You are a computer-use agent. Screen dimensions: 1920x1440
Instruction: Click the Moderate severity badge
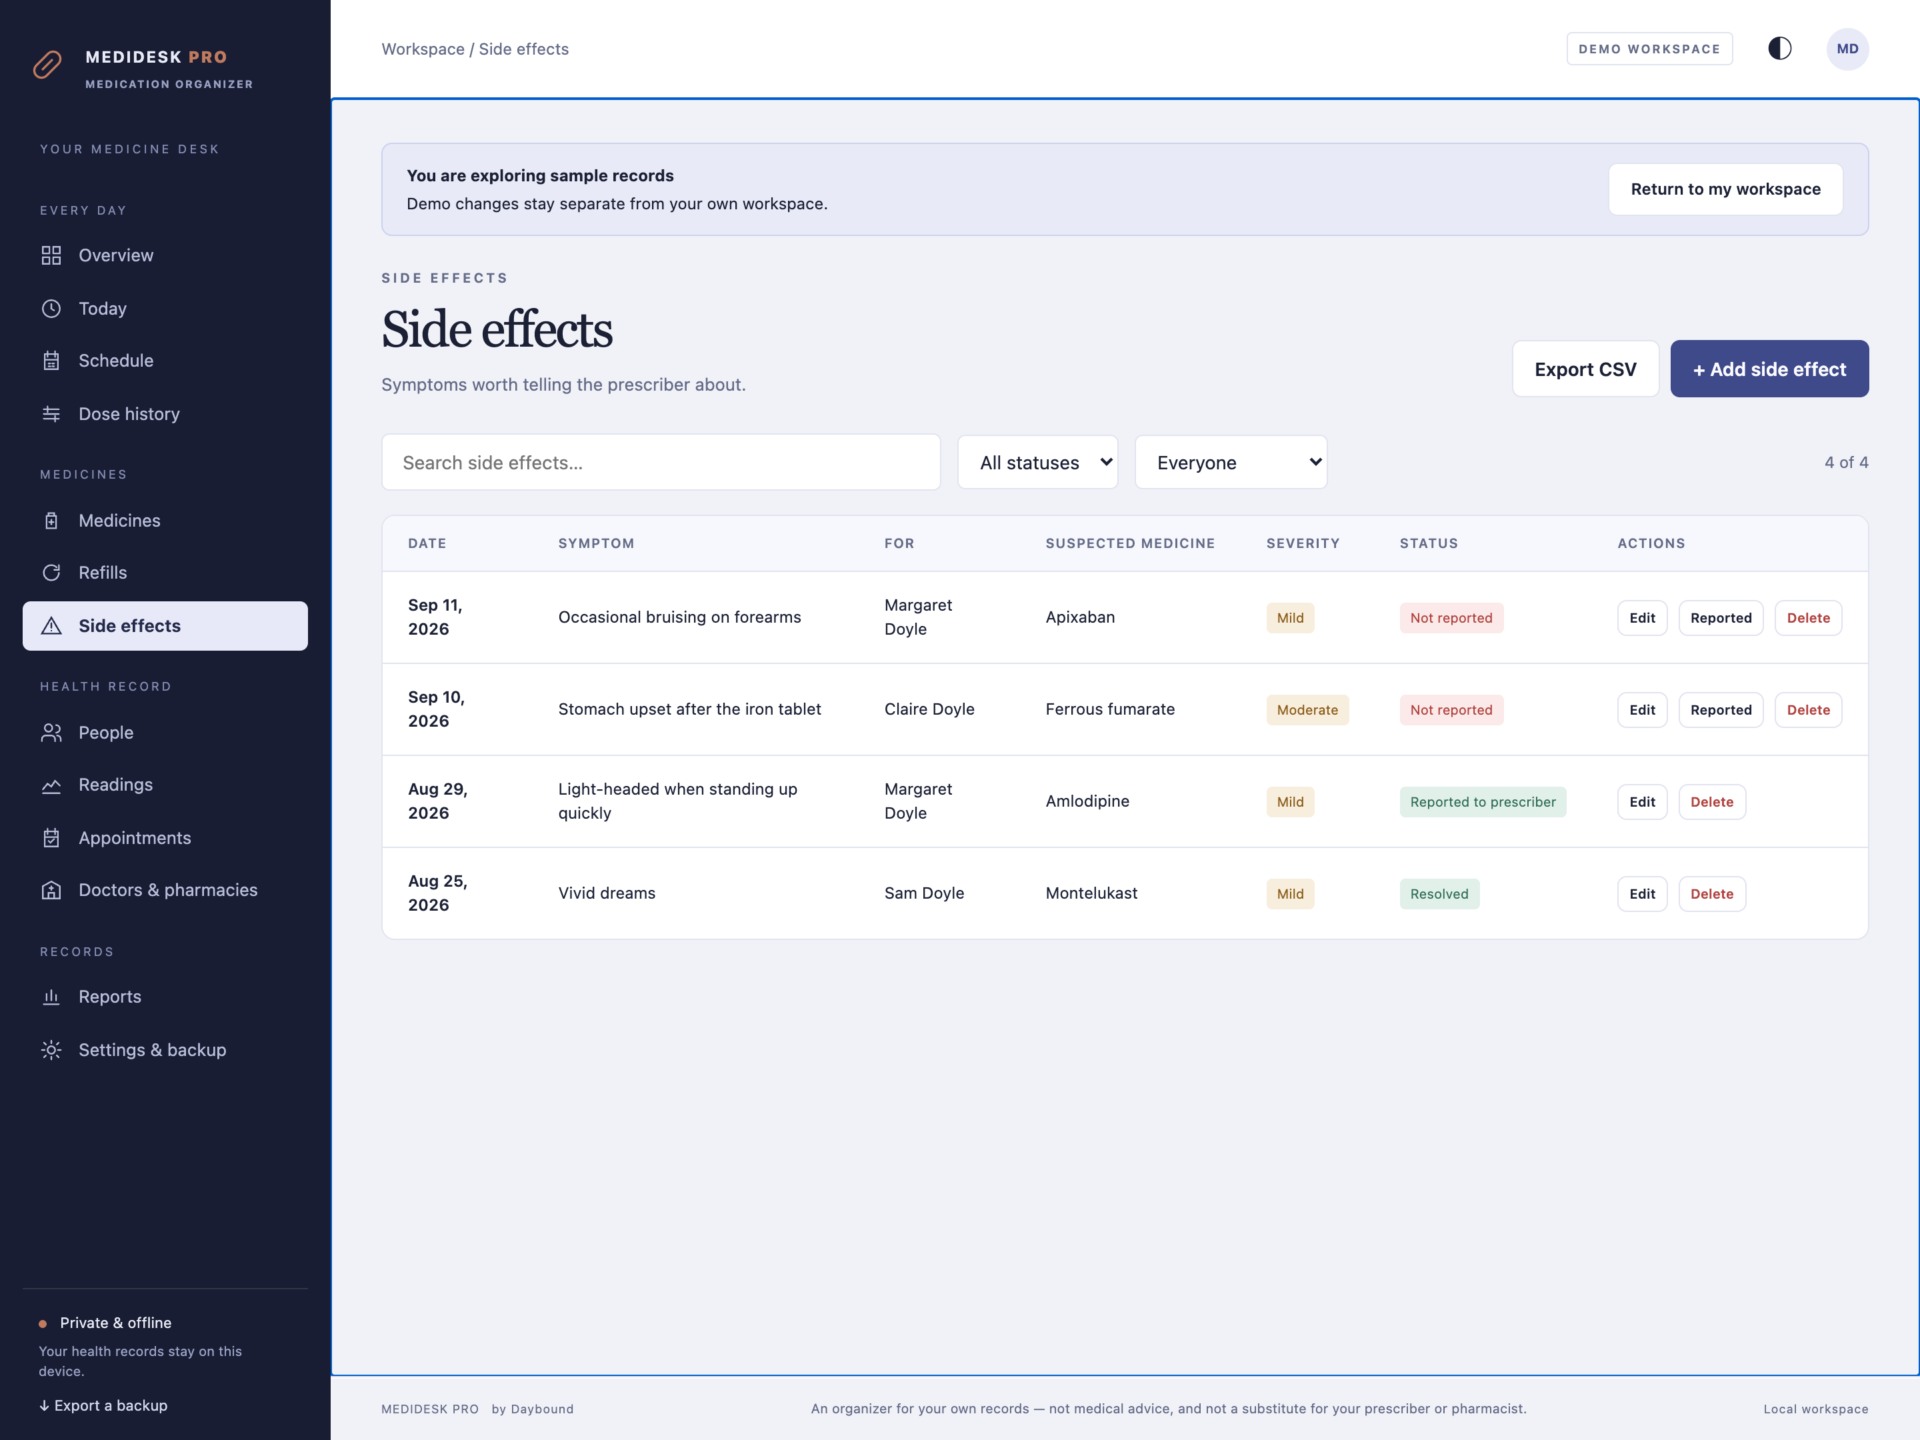[x=1307, y=709]
